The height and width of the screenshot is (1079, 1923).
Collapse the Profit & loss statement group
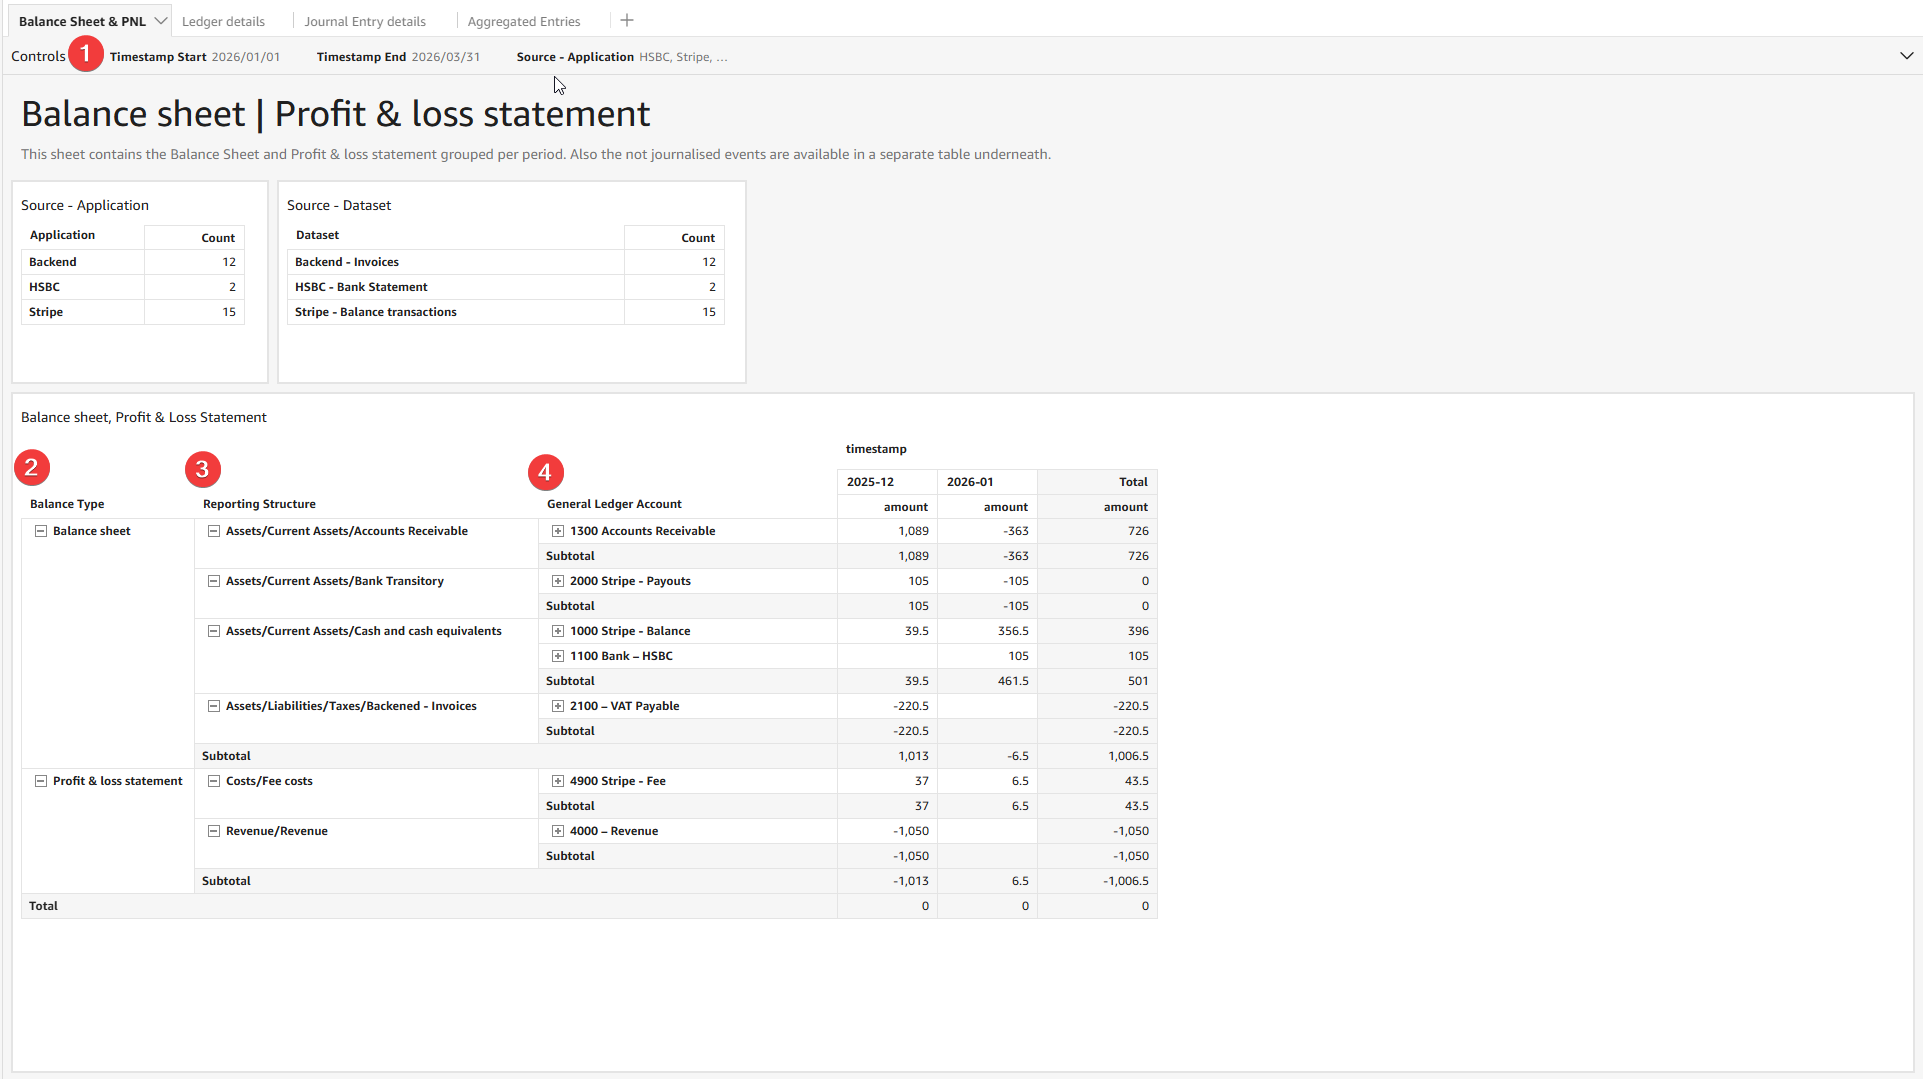[41, 781]
